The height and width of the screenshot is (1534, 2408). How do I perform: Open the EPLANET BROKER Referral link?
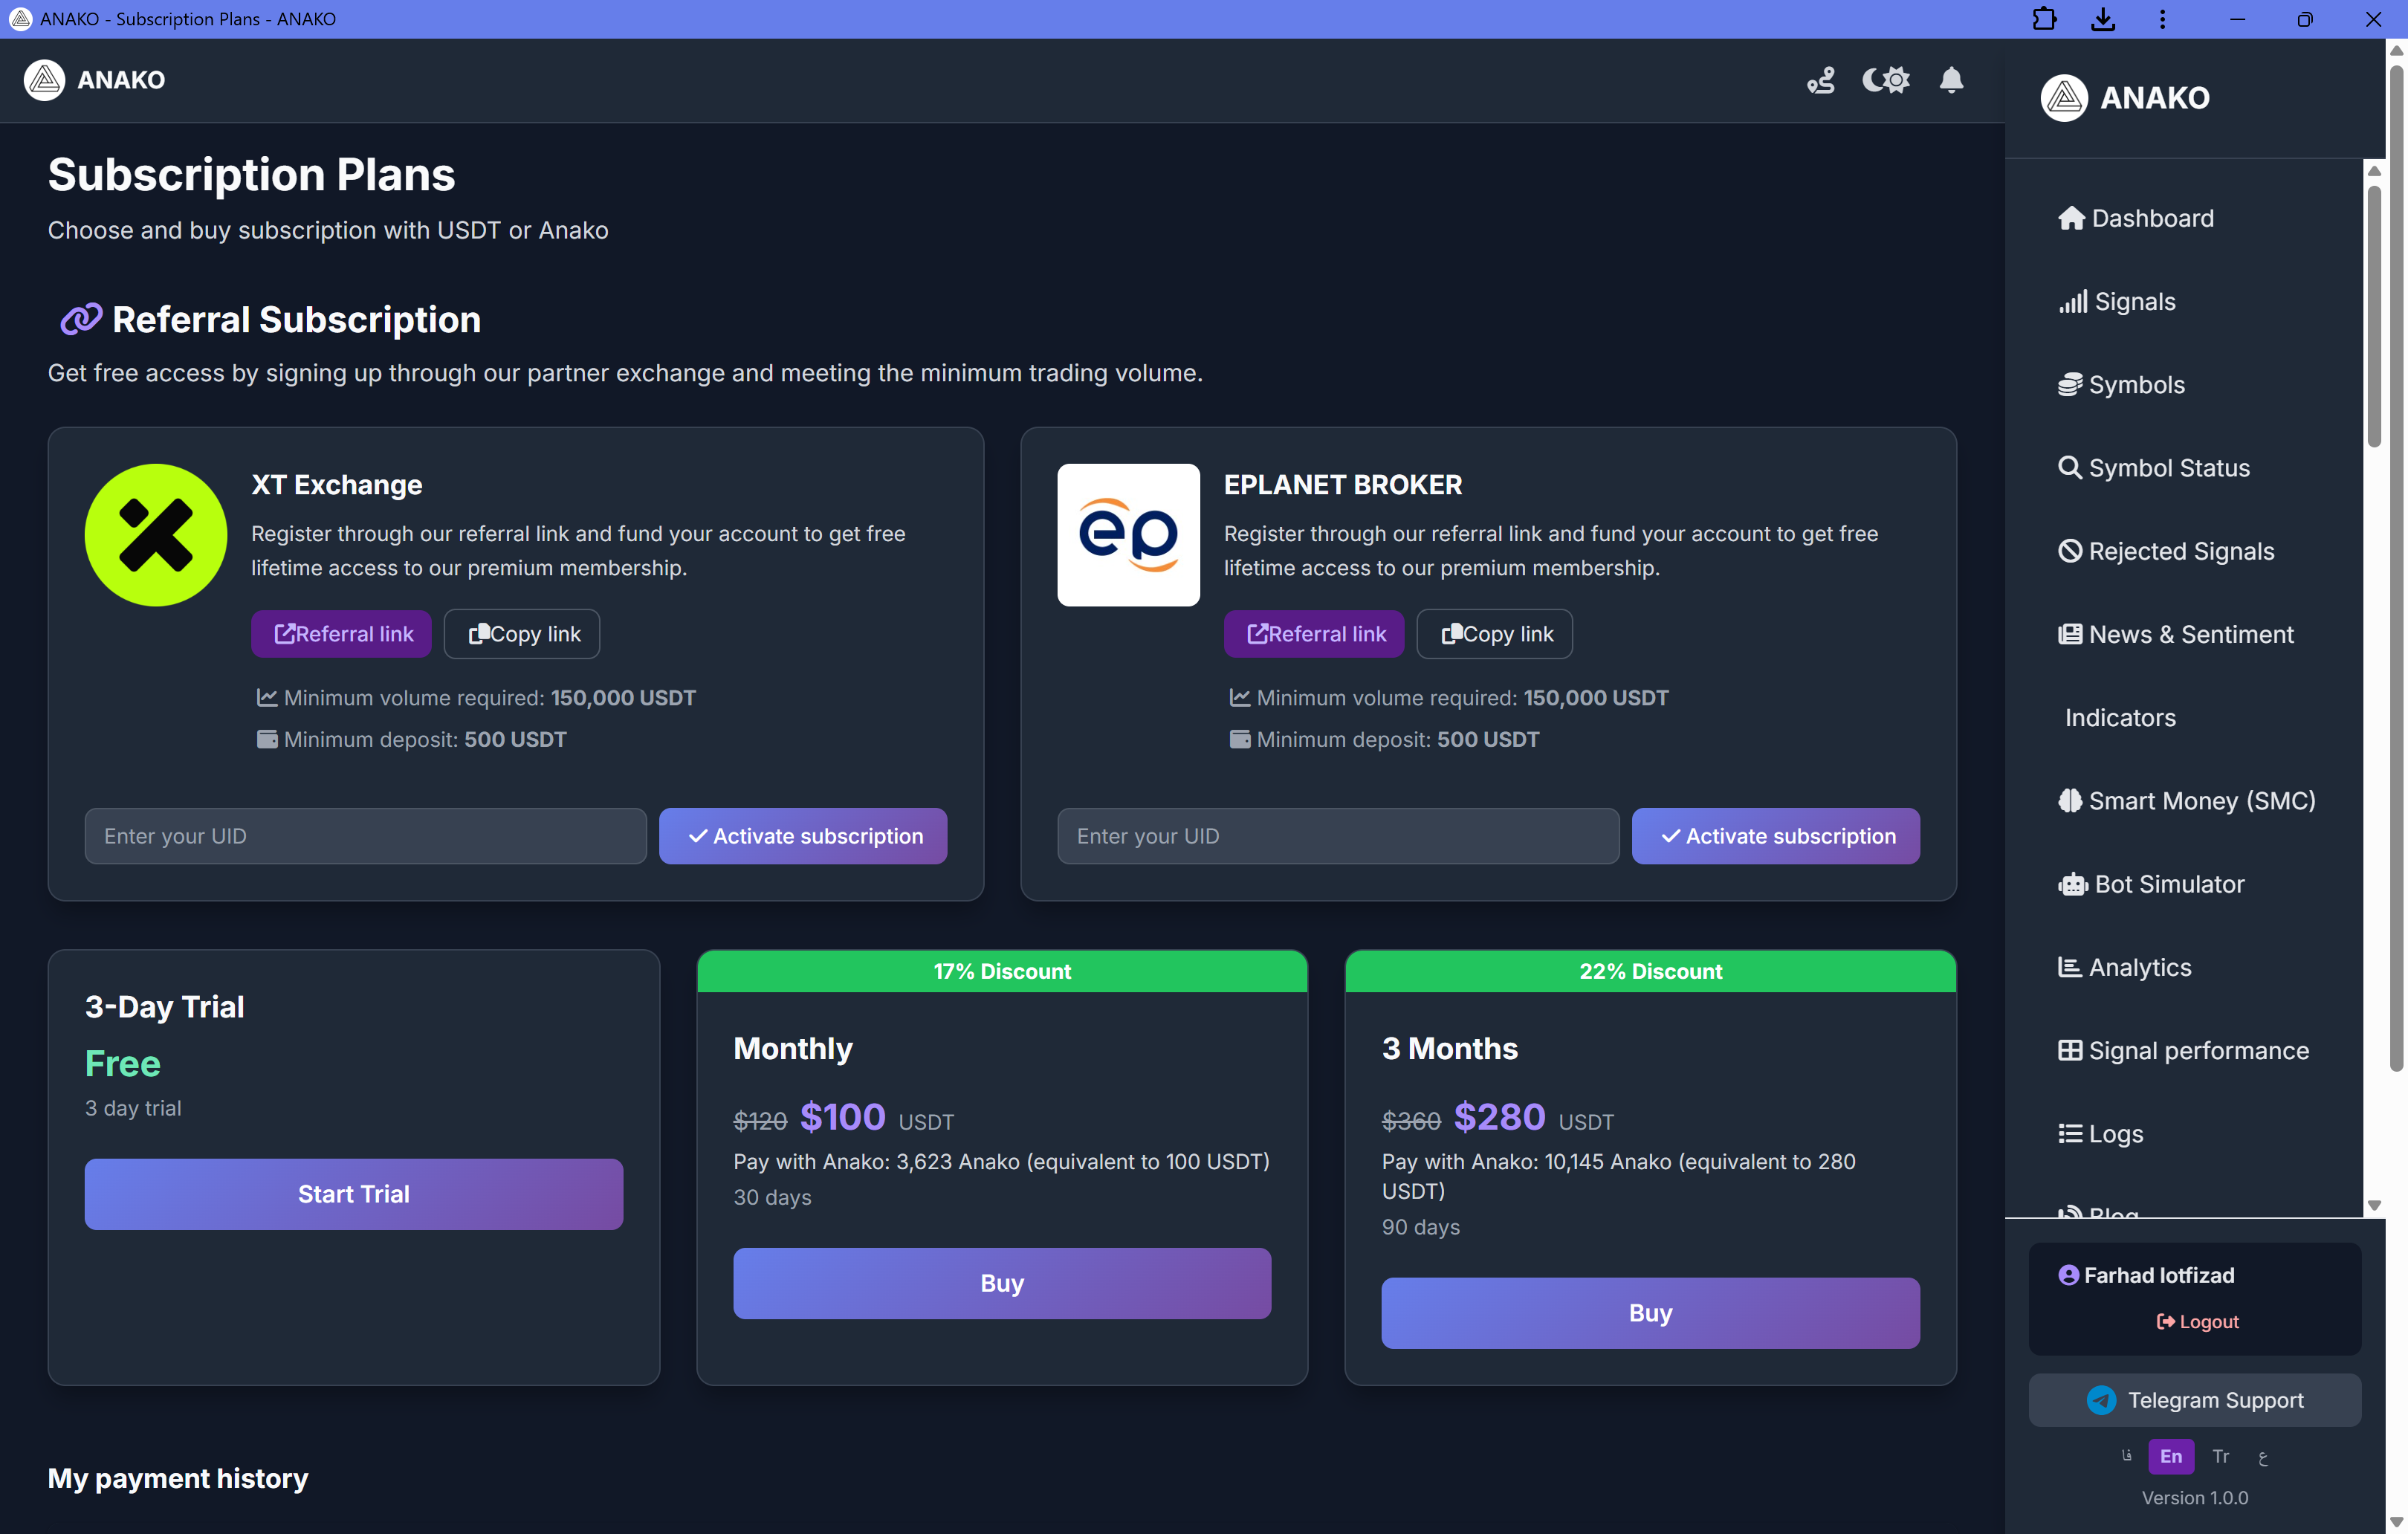click(1314, 633)
